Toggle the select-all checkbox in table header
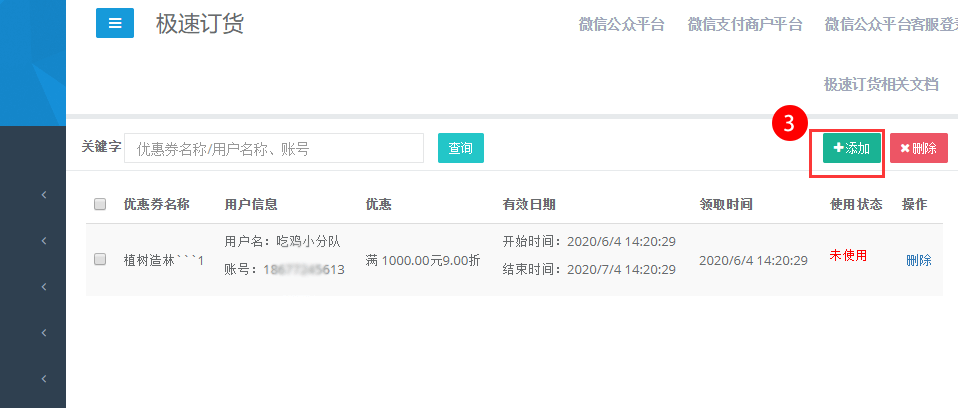Image resolution: width=958 pixels, height=408 pixels. (100, 205)
